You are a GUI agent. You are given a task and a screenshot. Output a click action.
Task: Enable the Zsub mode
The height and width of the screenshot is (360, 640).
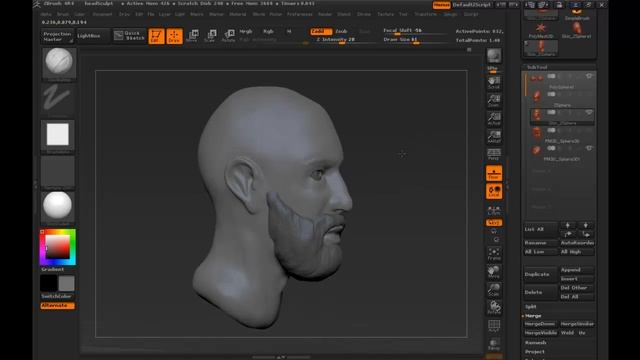pyautogui.click(x=342, y=31)
